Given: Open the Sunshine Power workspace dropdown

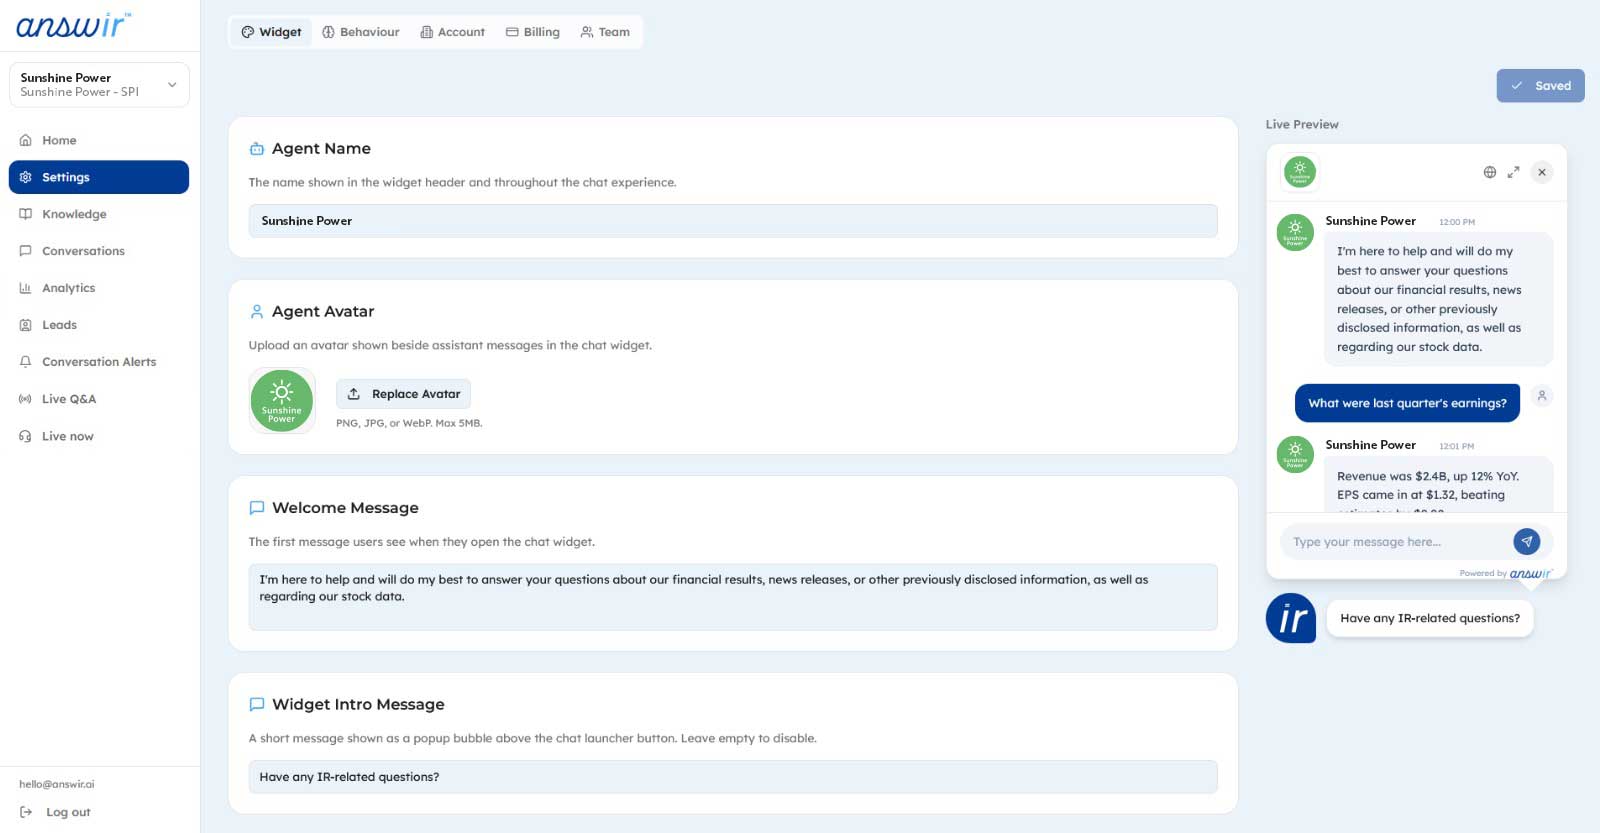Looking at the screenshot, I should click(99, 85).
